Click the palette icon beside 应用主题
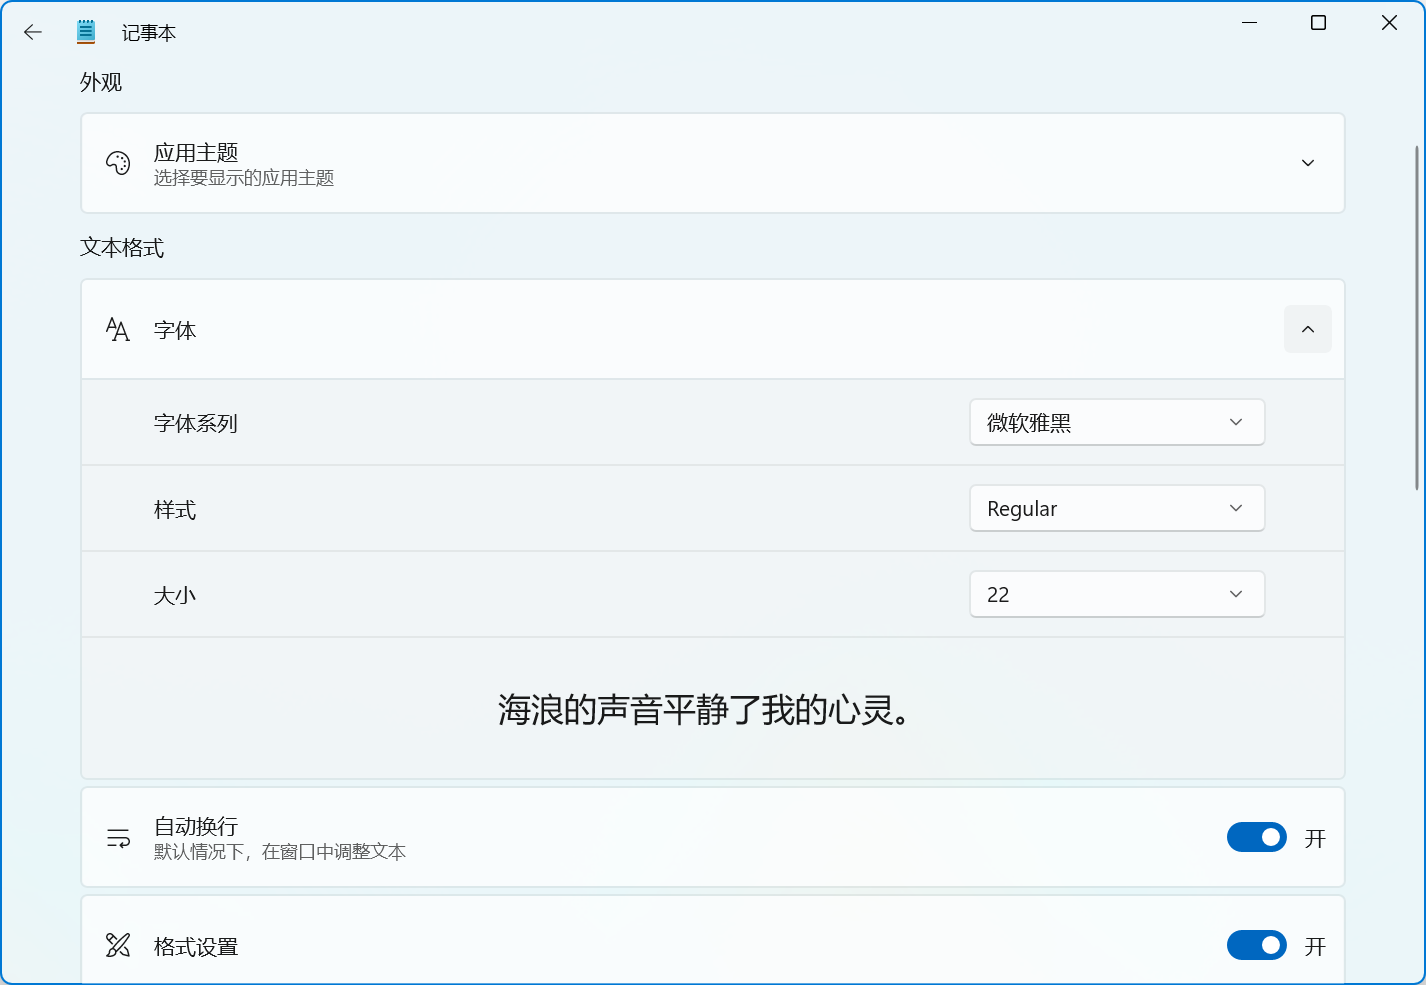 118,162
